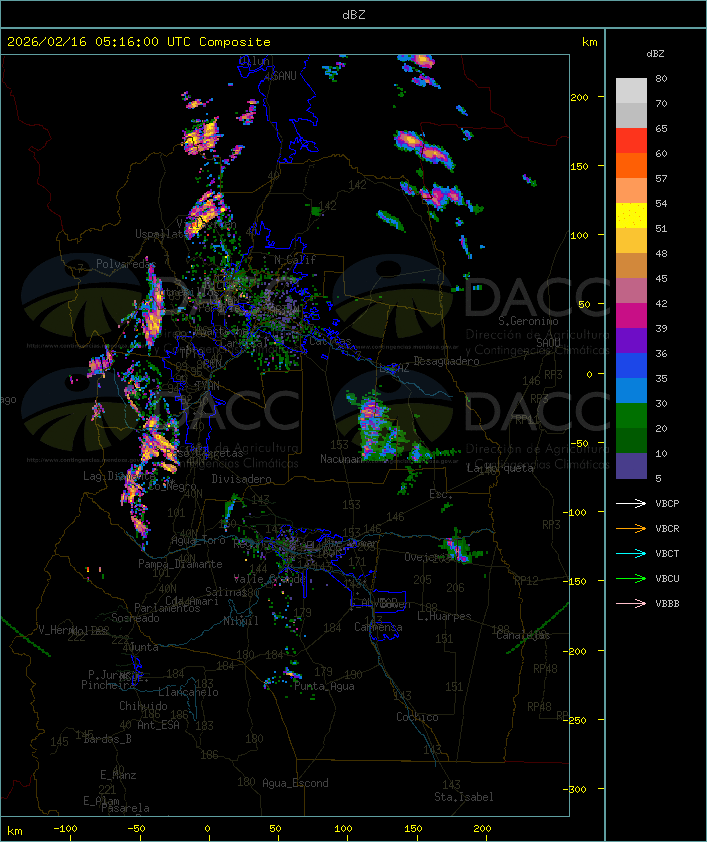Click the Pampa_Diamante map label

point(180,564)
